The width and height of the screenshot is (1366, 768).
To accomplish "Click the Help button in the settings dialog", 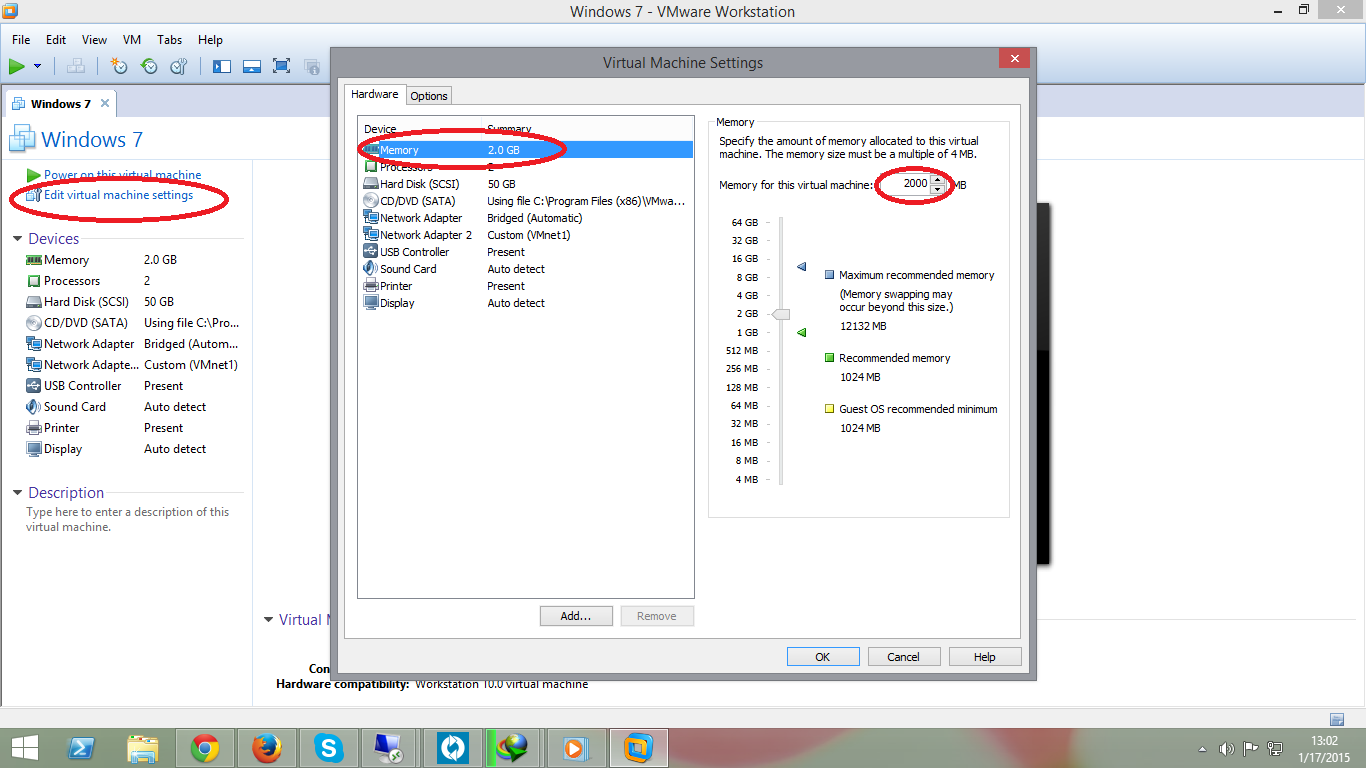I will 985,657.
